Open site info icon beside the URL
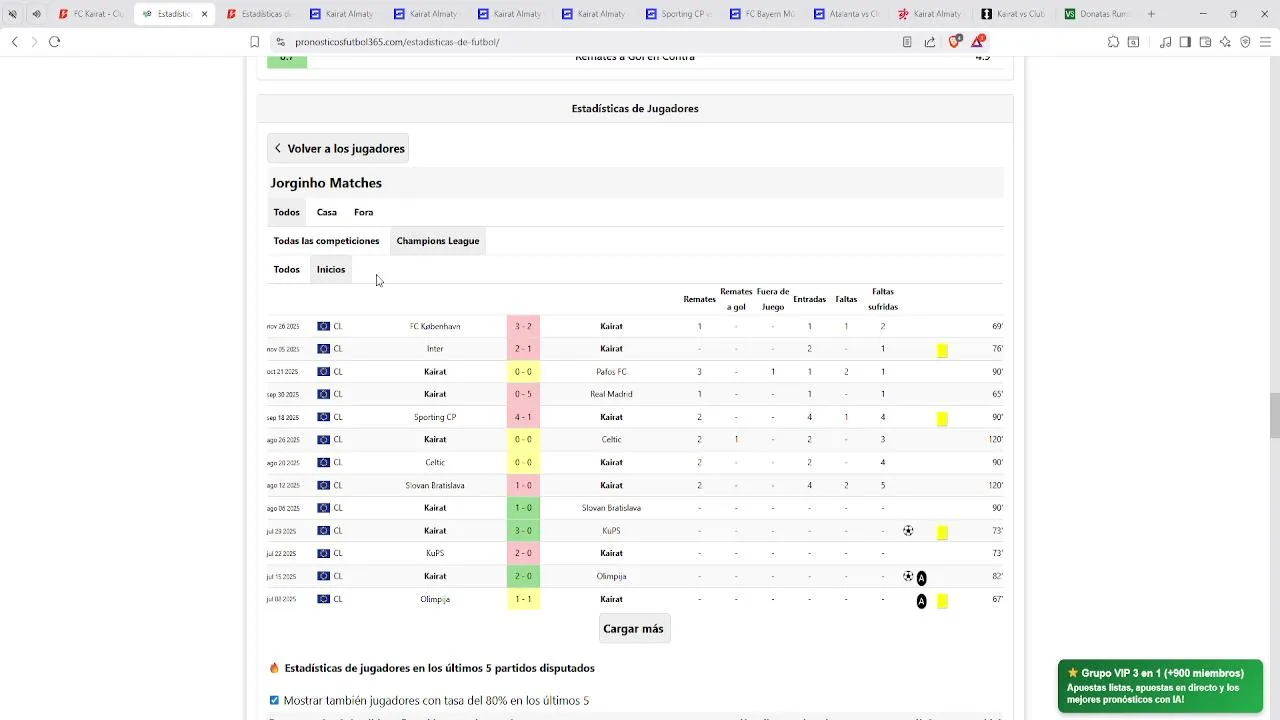 pyautogui.click(x=280, y=42)
